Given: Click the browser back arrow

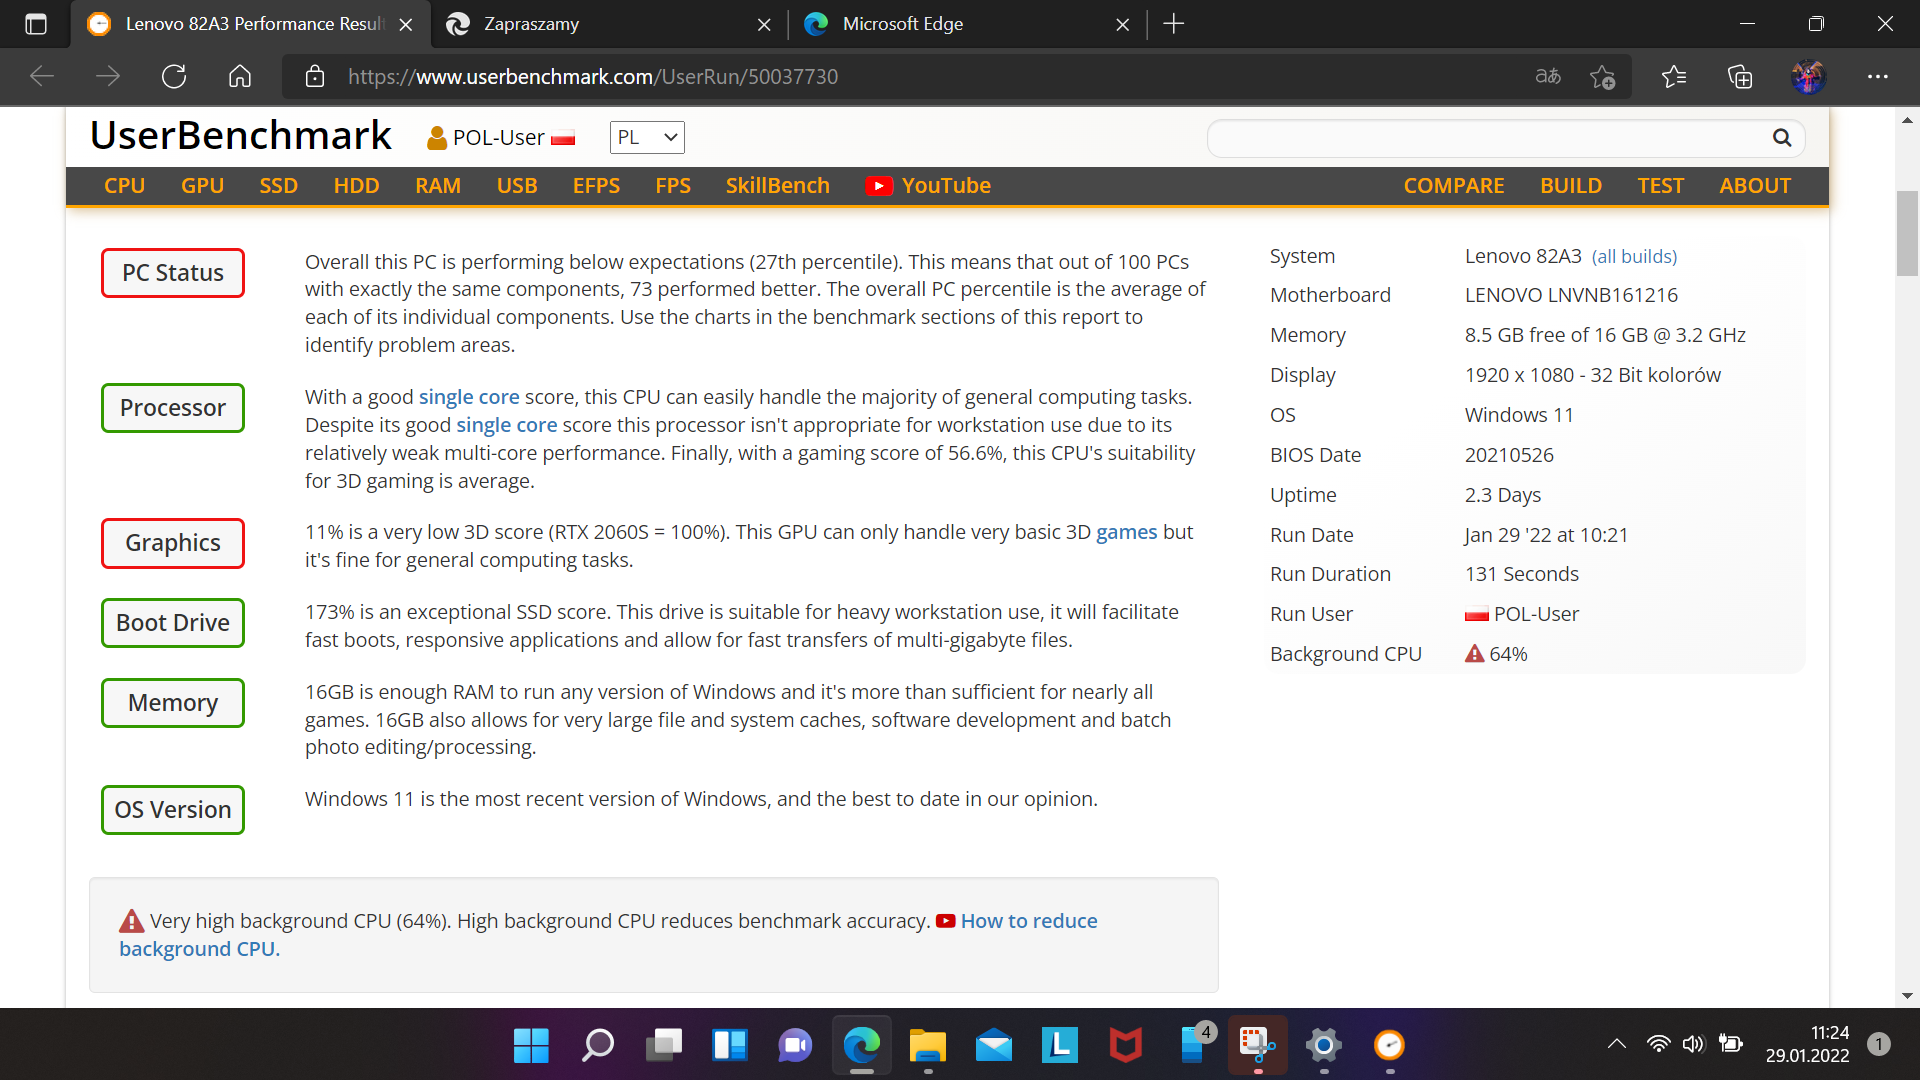Looking at the screenshot, I should click(42, 76).
